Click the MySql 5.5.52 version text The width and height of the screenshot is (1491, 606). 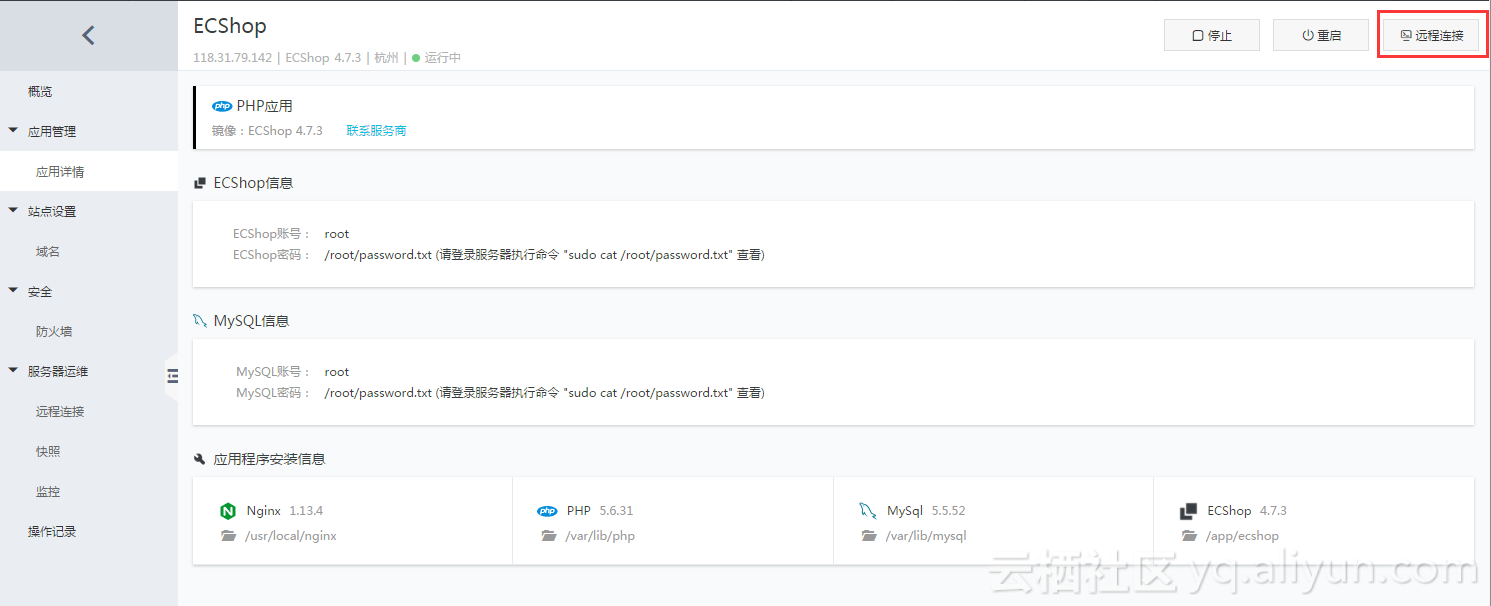point(948,511)
